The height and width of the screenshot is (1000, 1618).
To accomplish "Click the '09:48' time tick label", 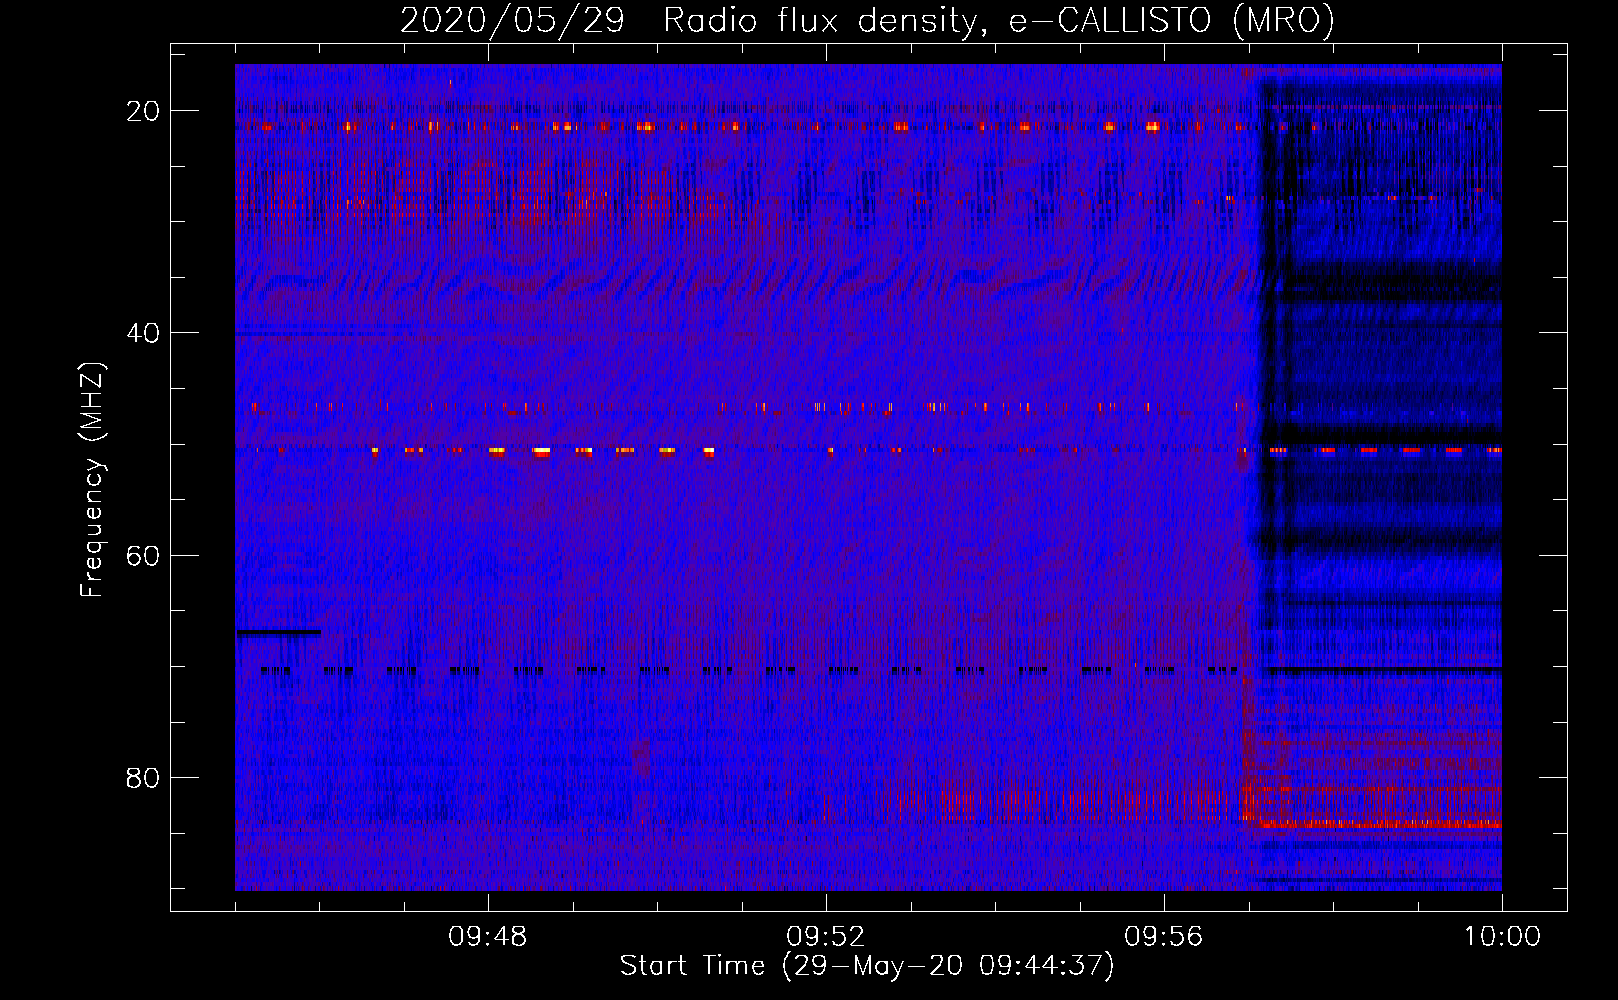I will [487, 937].
